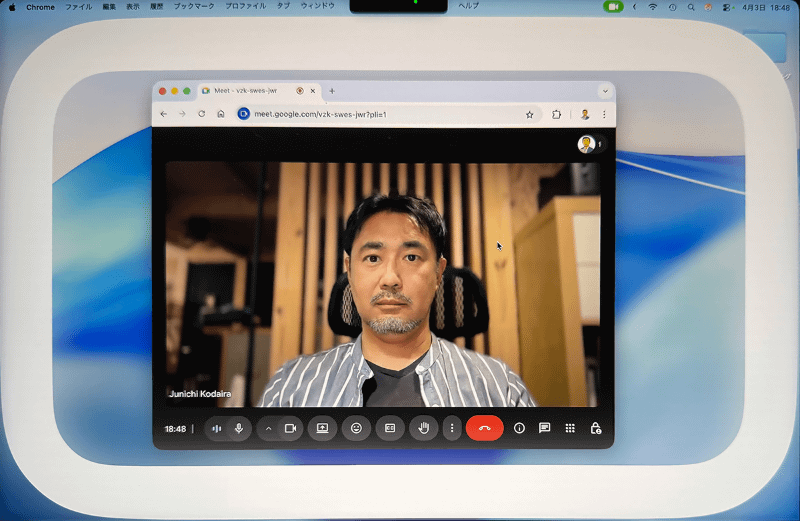The image size is (800, 521).
Task: Reload the Meet page
Action: click(202, 114)
